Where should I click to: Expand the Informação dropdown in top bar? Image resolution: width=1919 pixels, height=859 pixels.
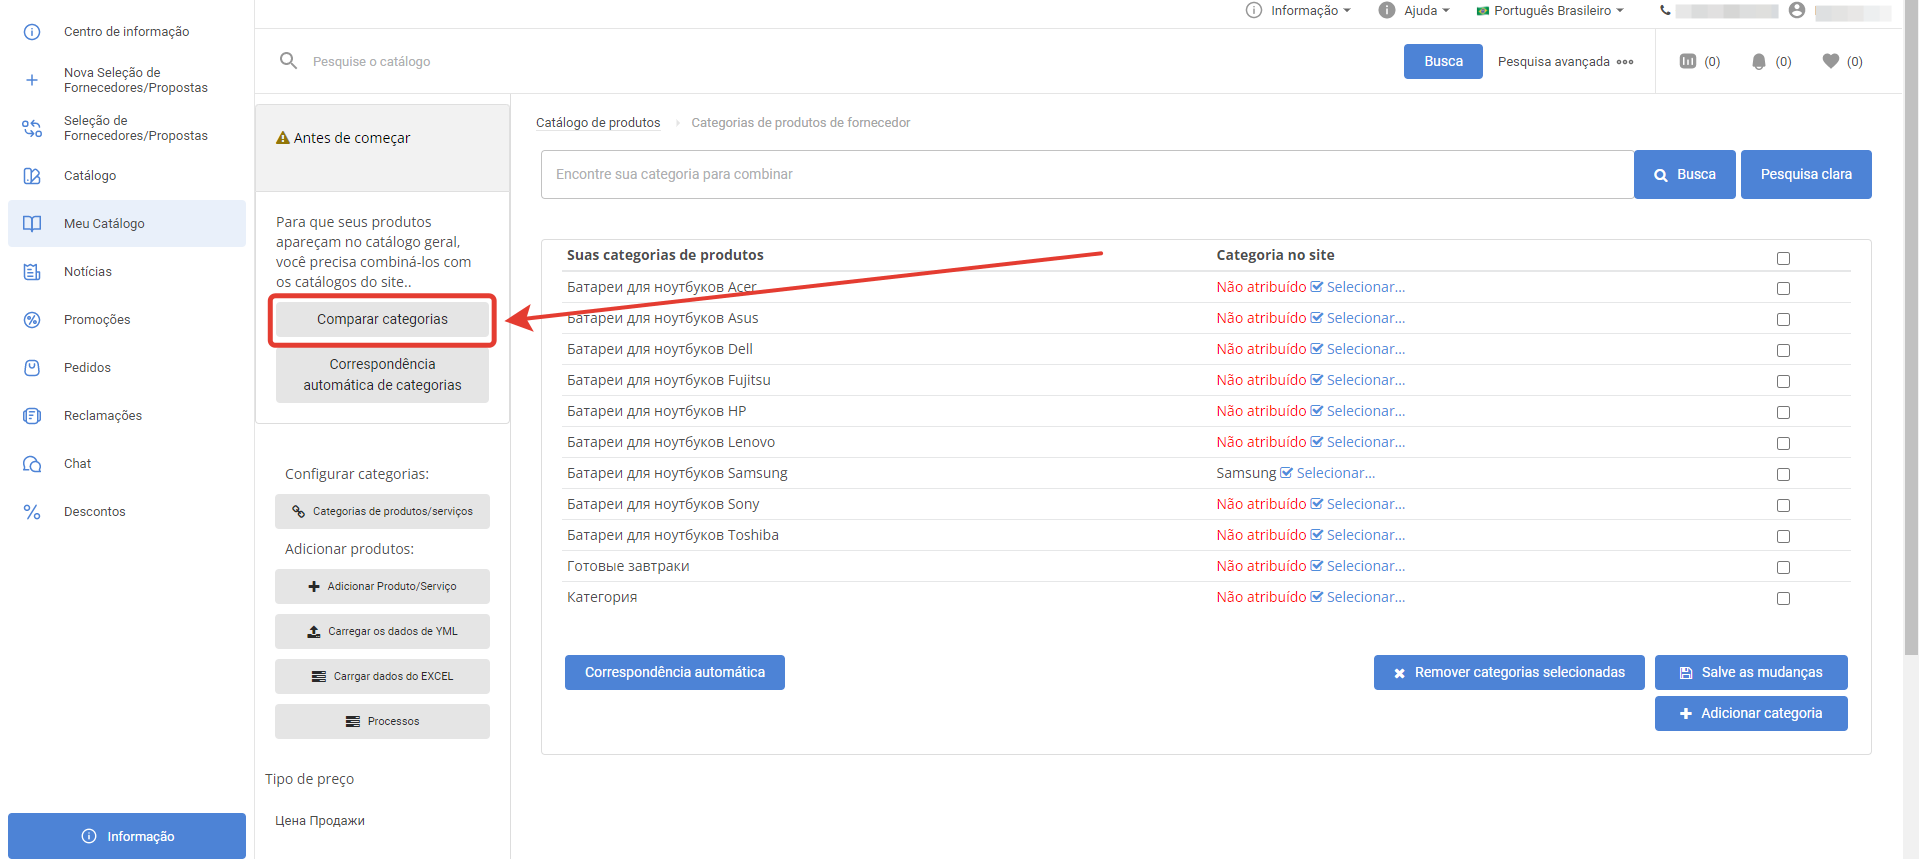click(1299, 10)
